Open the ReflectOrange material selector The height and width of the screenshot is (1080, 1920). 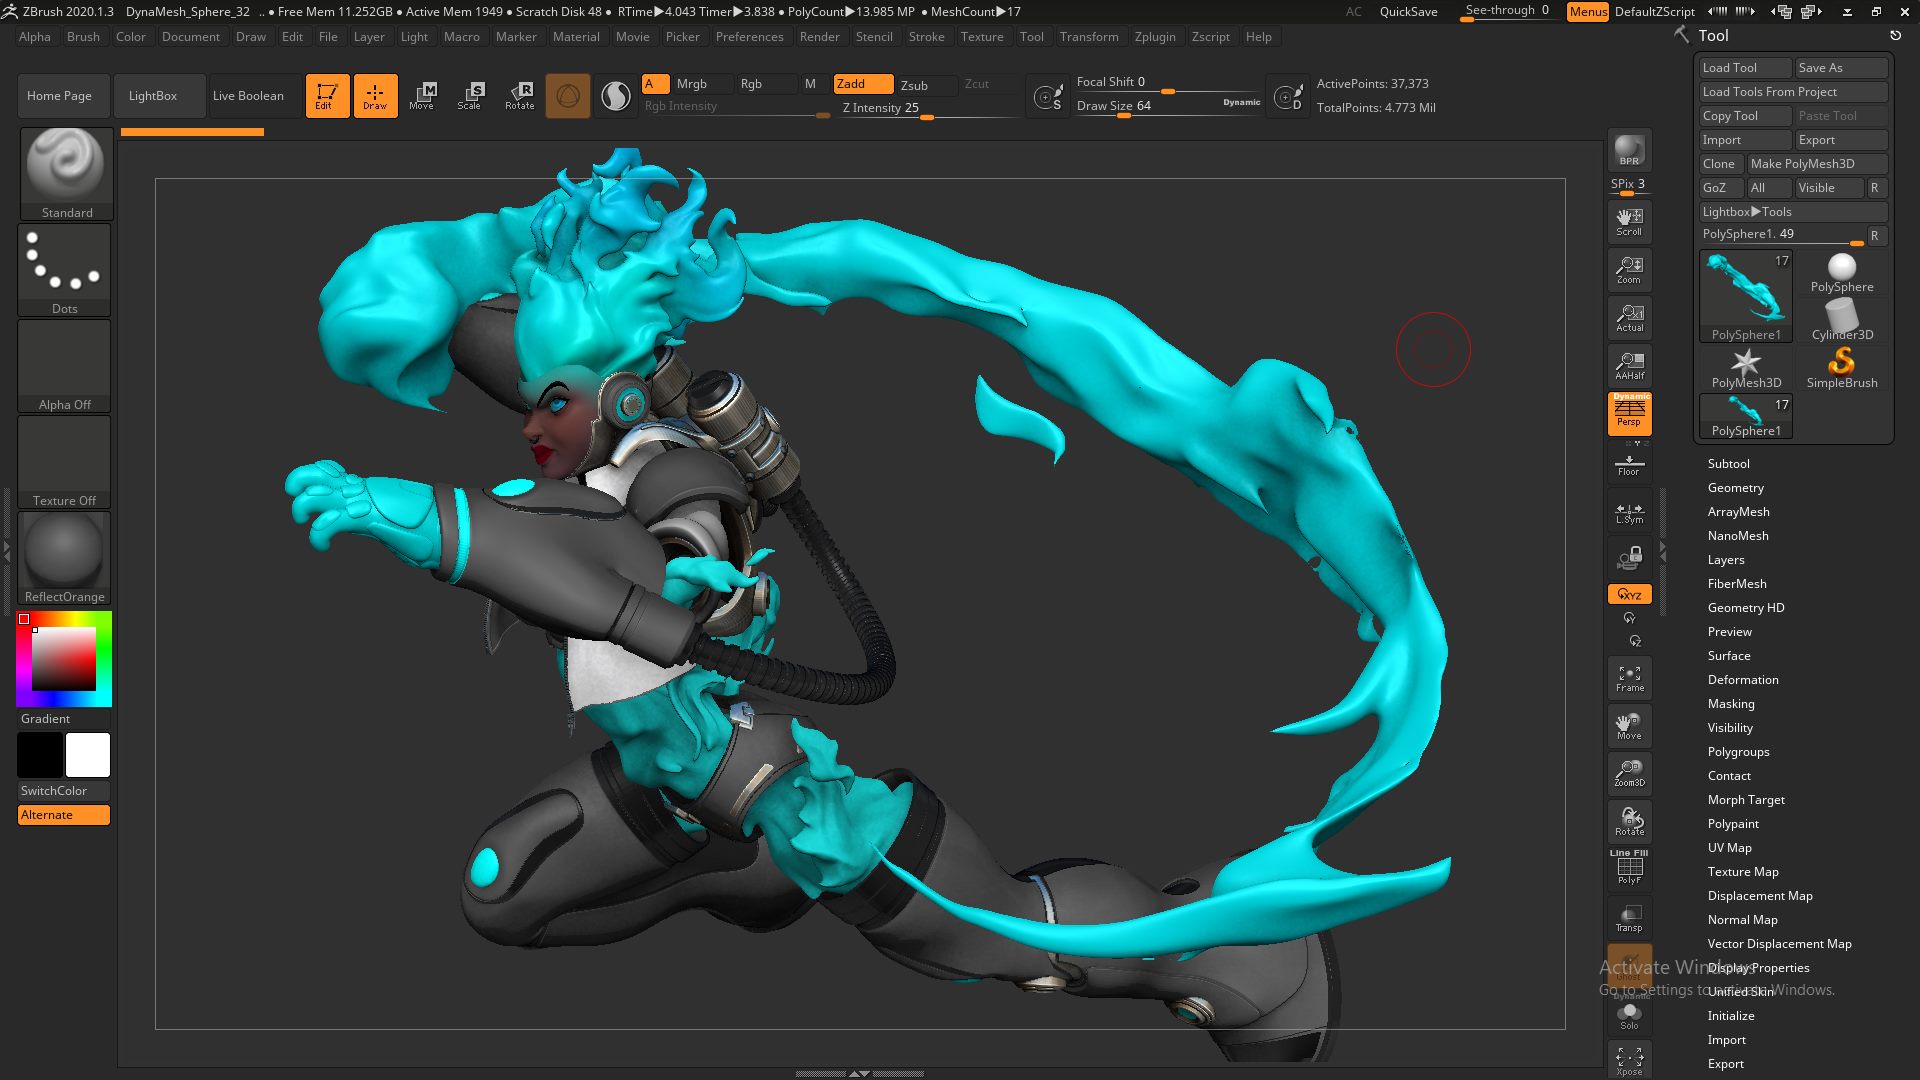pyautogui.click(x=65, y=558)
